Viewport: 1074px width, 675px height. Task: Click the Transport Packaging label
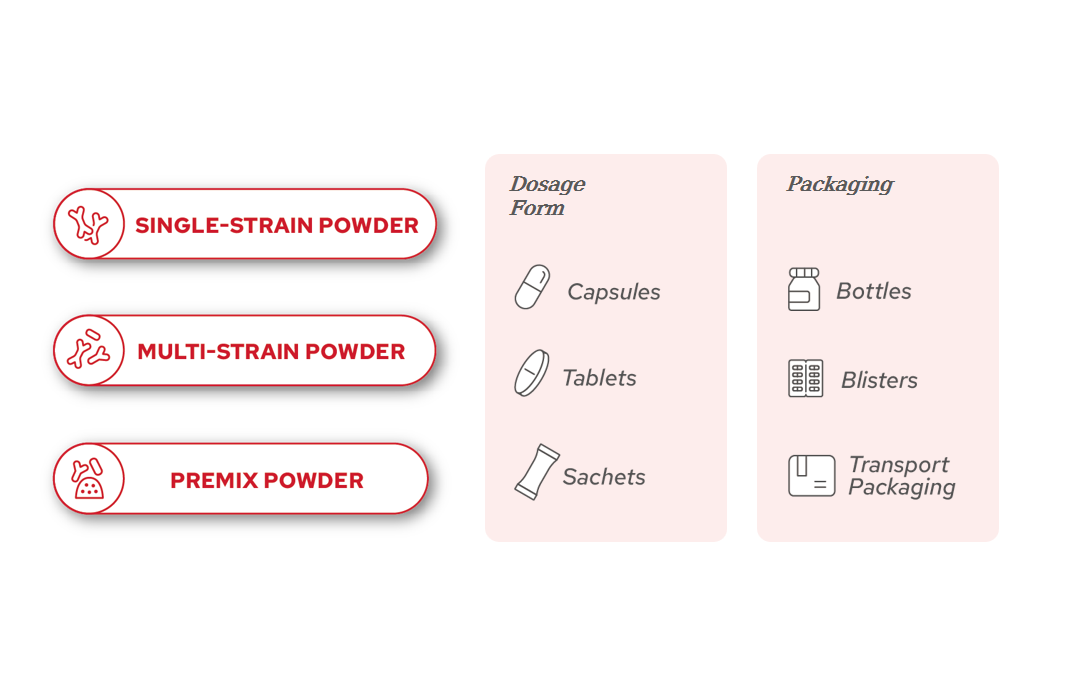(901, 476)
